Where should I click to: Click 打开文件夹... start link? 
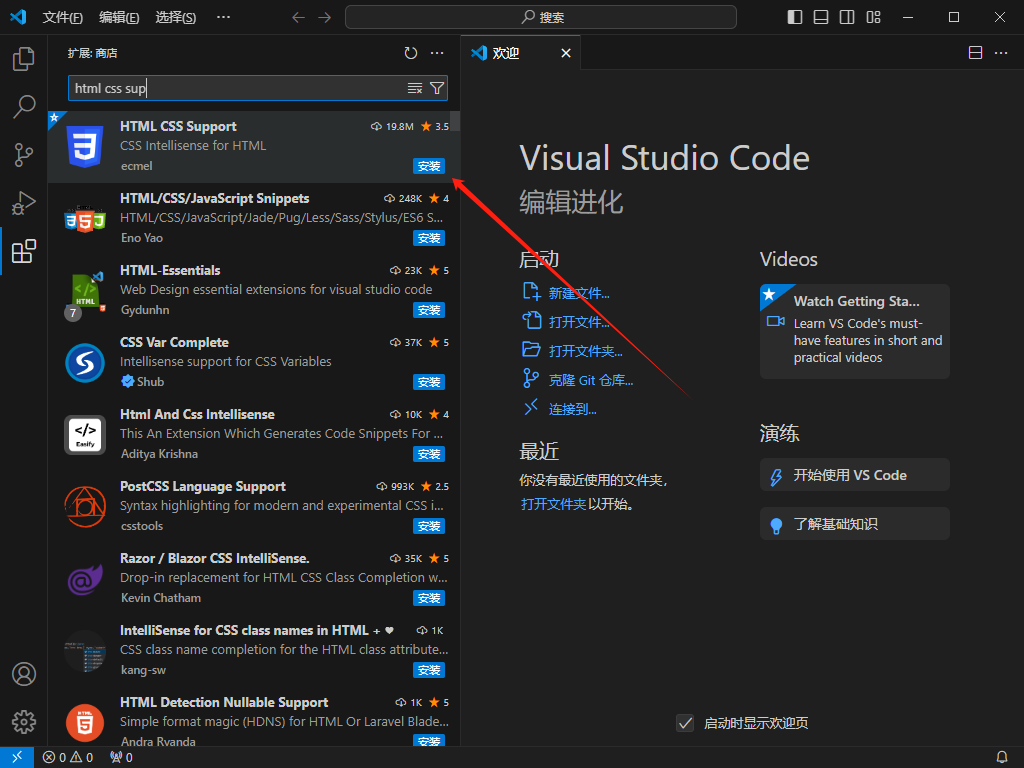pyautogui.click(x=585, y=351)
